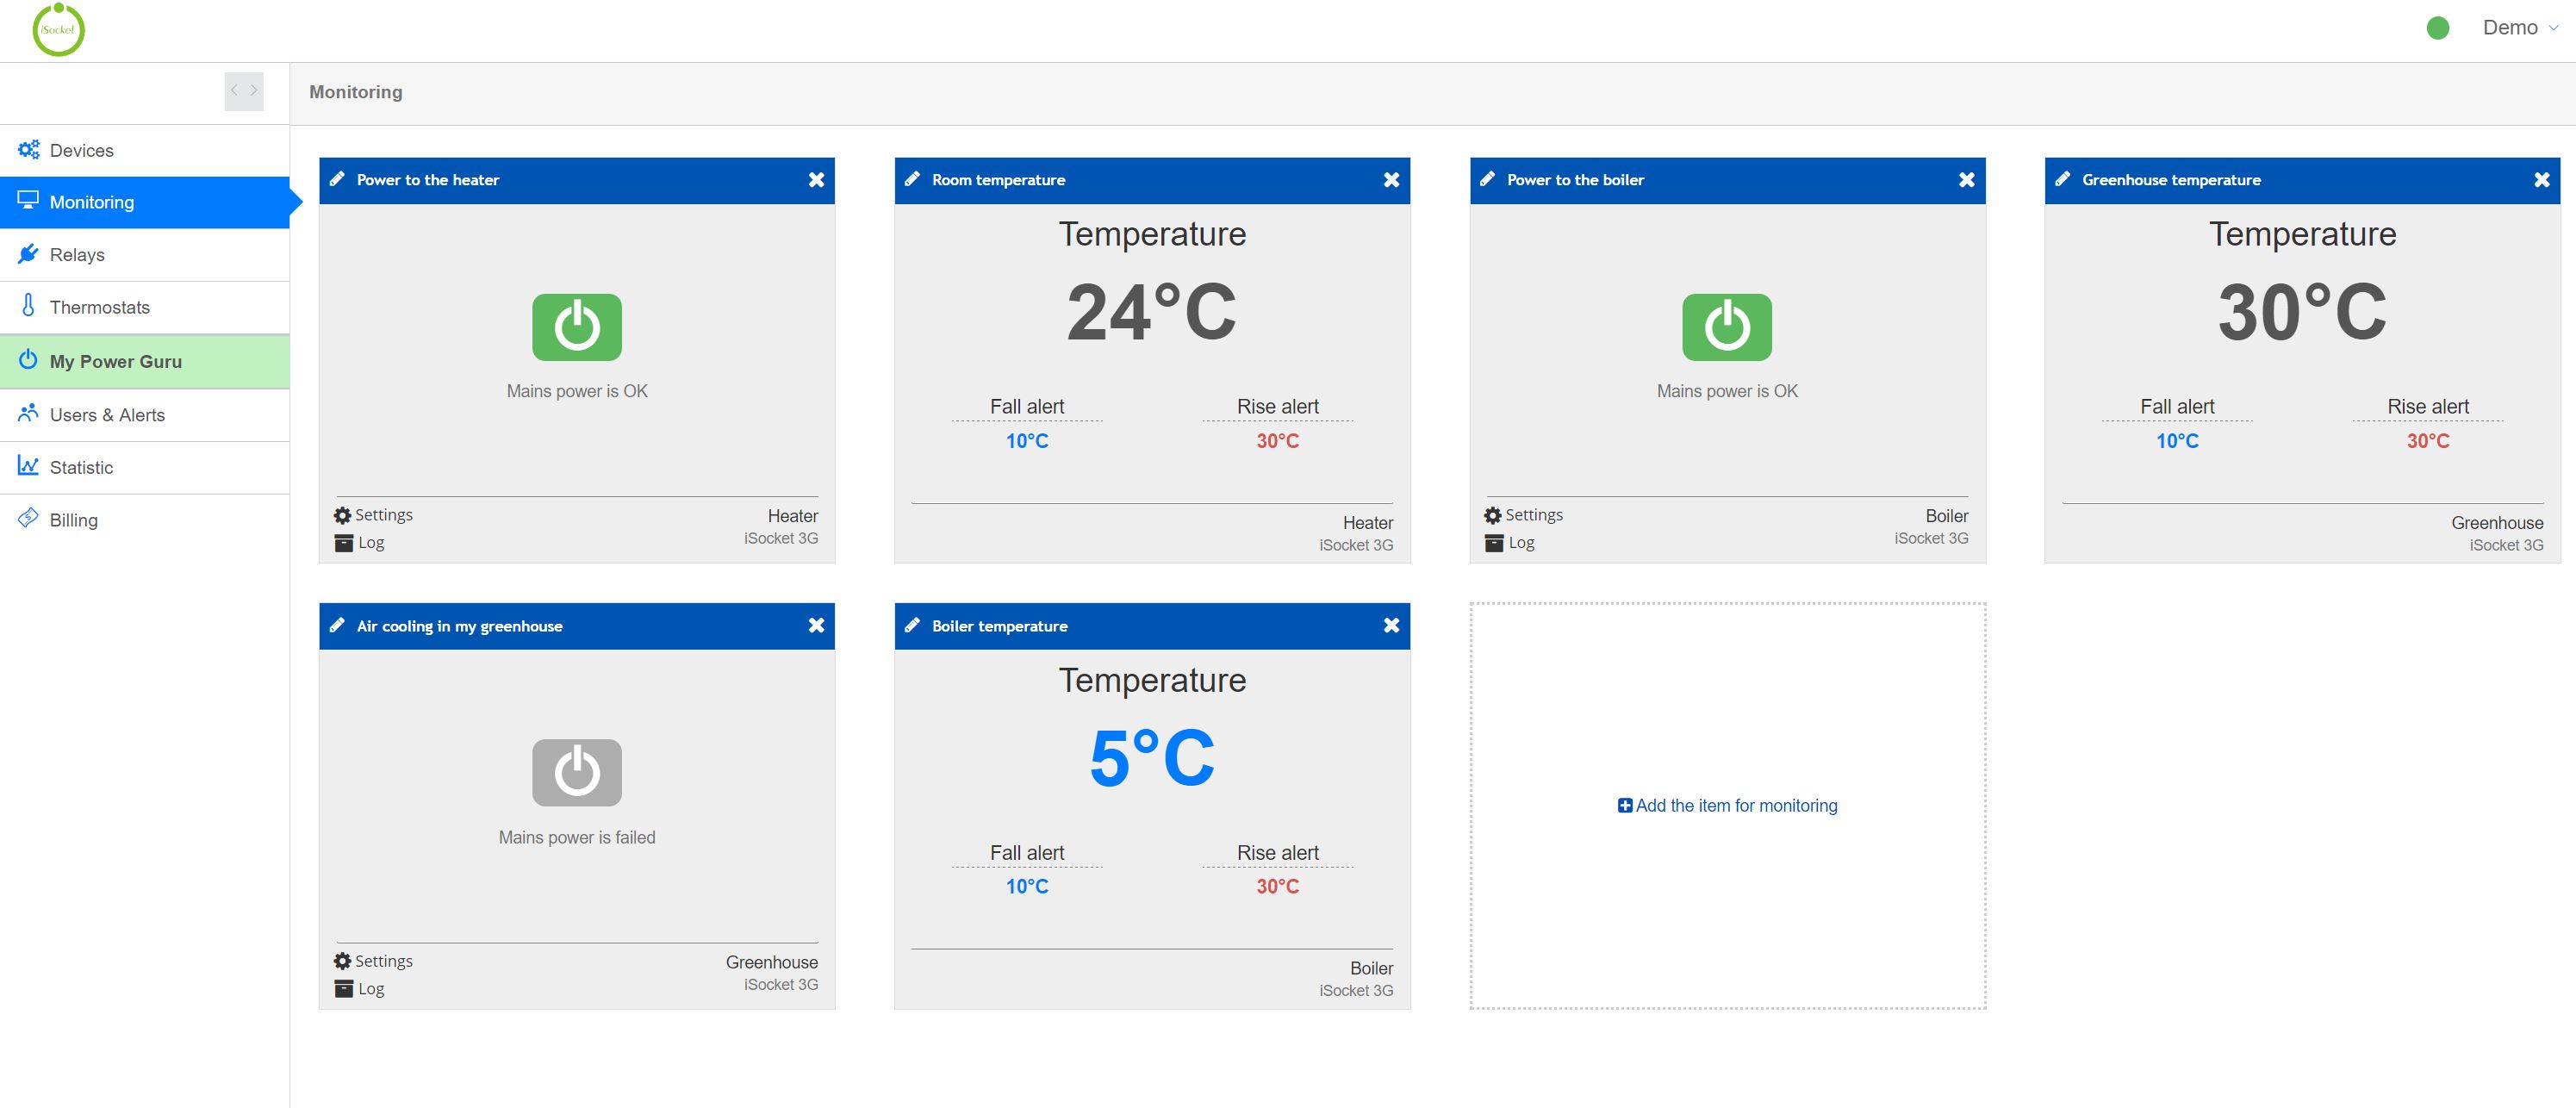Toggle power on Power to the heater widget
Viewport: 2576px width, 1108px height.
576,326
